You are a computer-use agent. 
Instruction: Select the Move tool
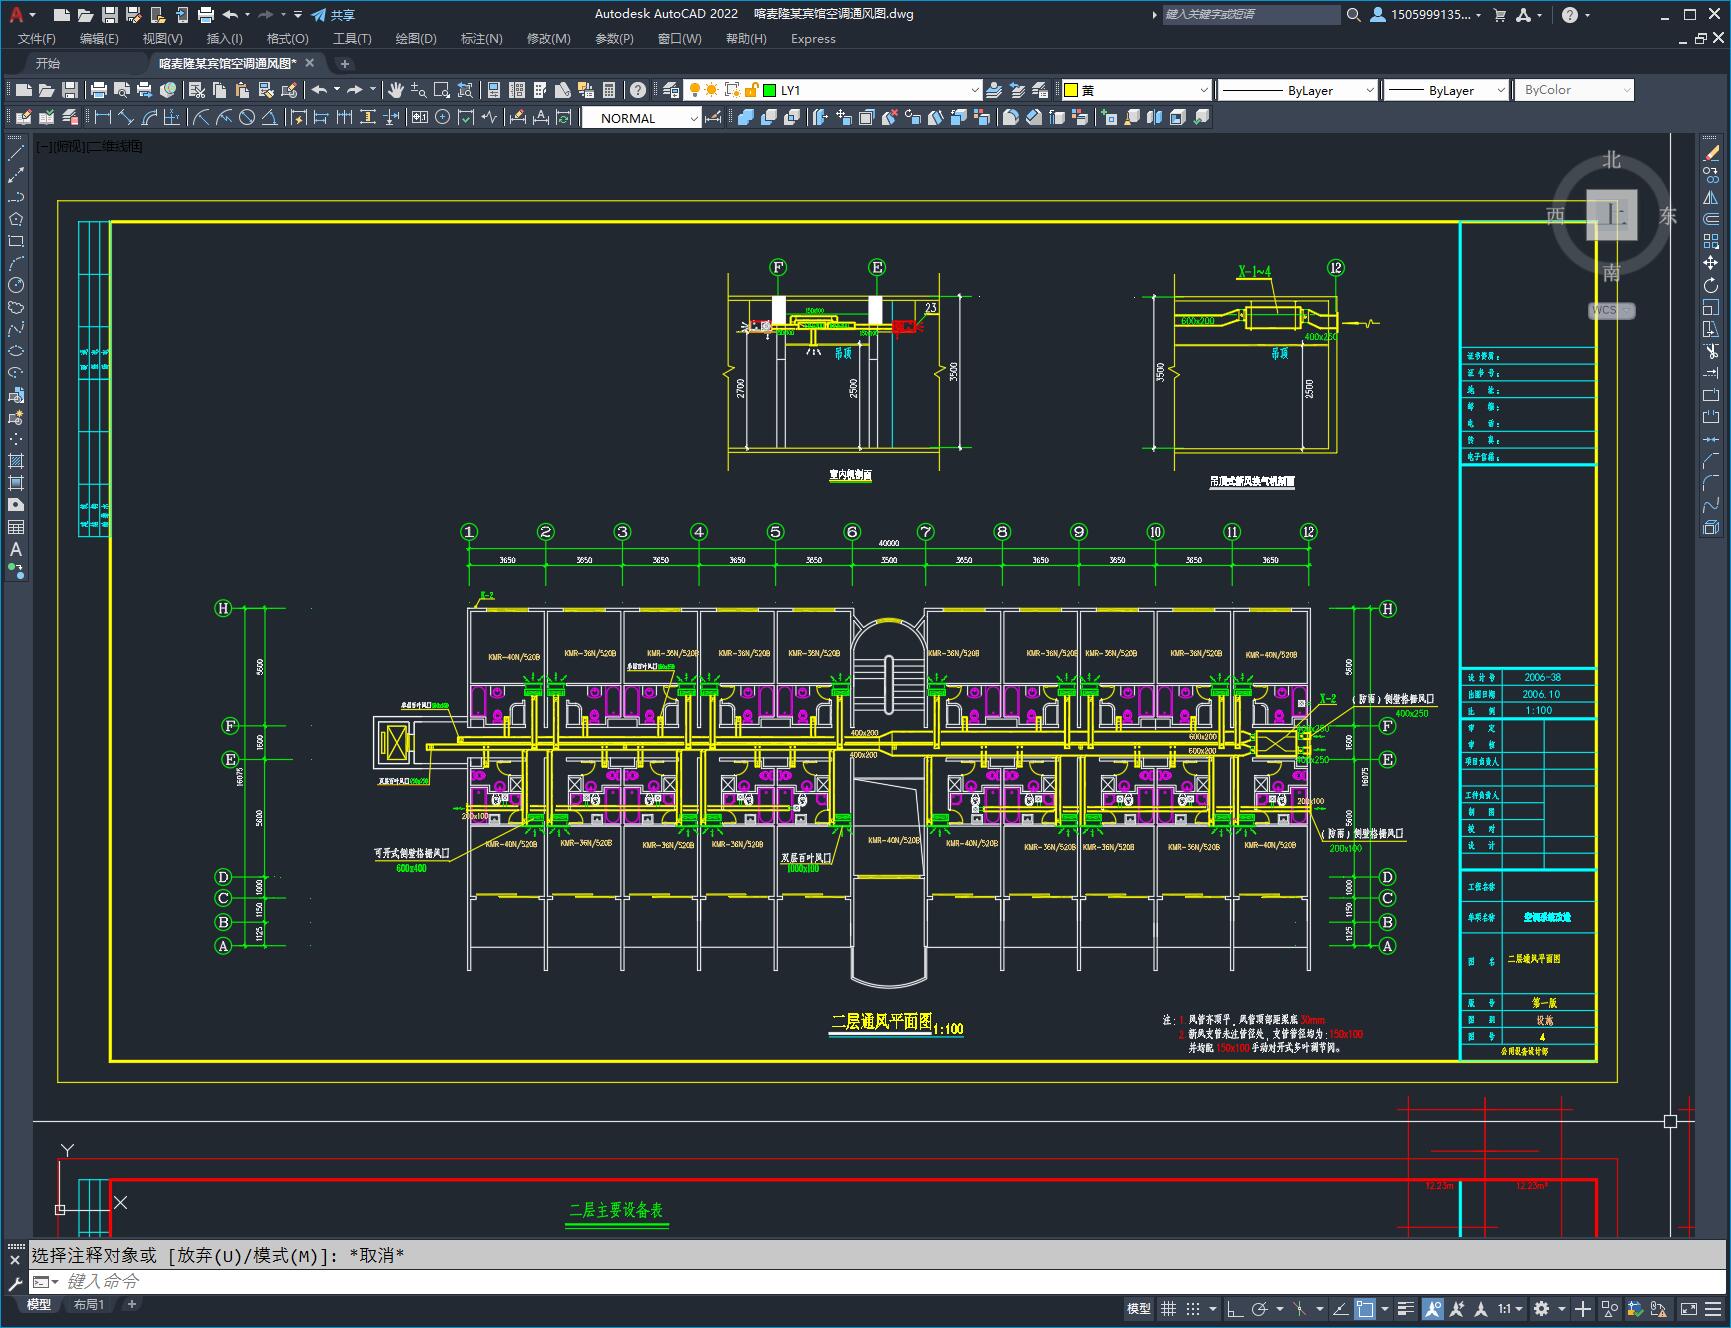(x=1711, y=263)
